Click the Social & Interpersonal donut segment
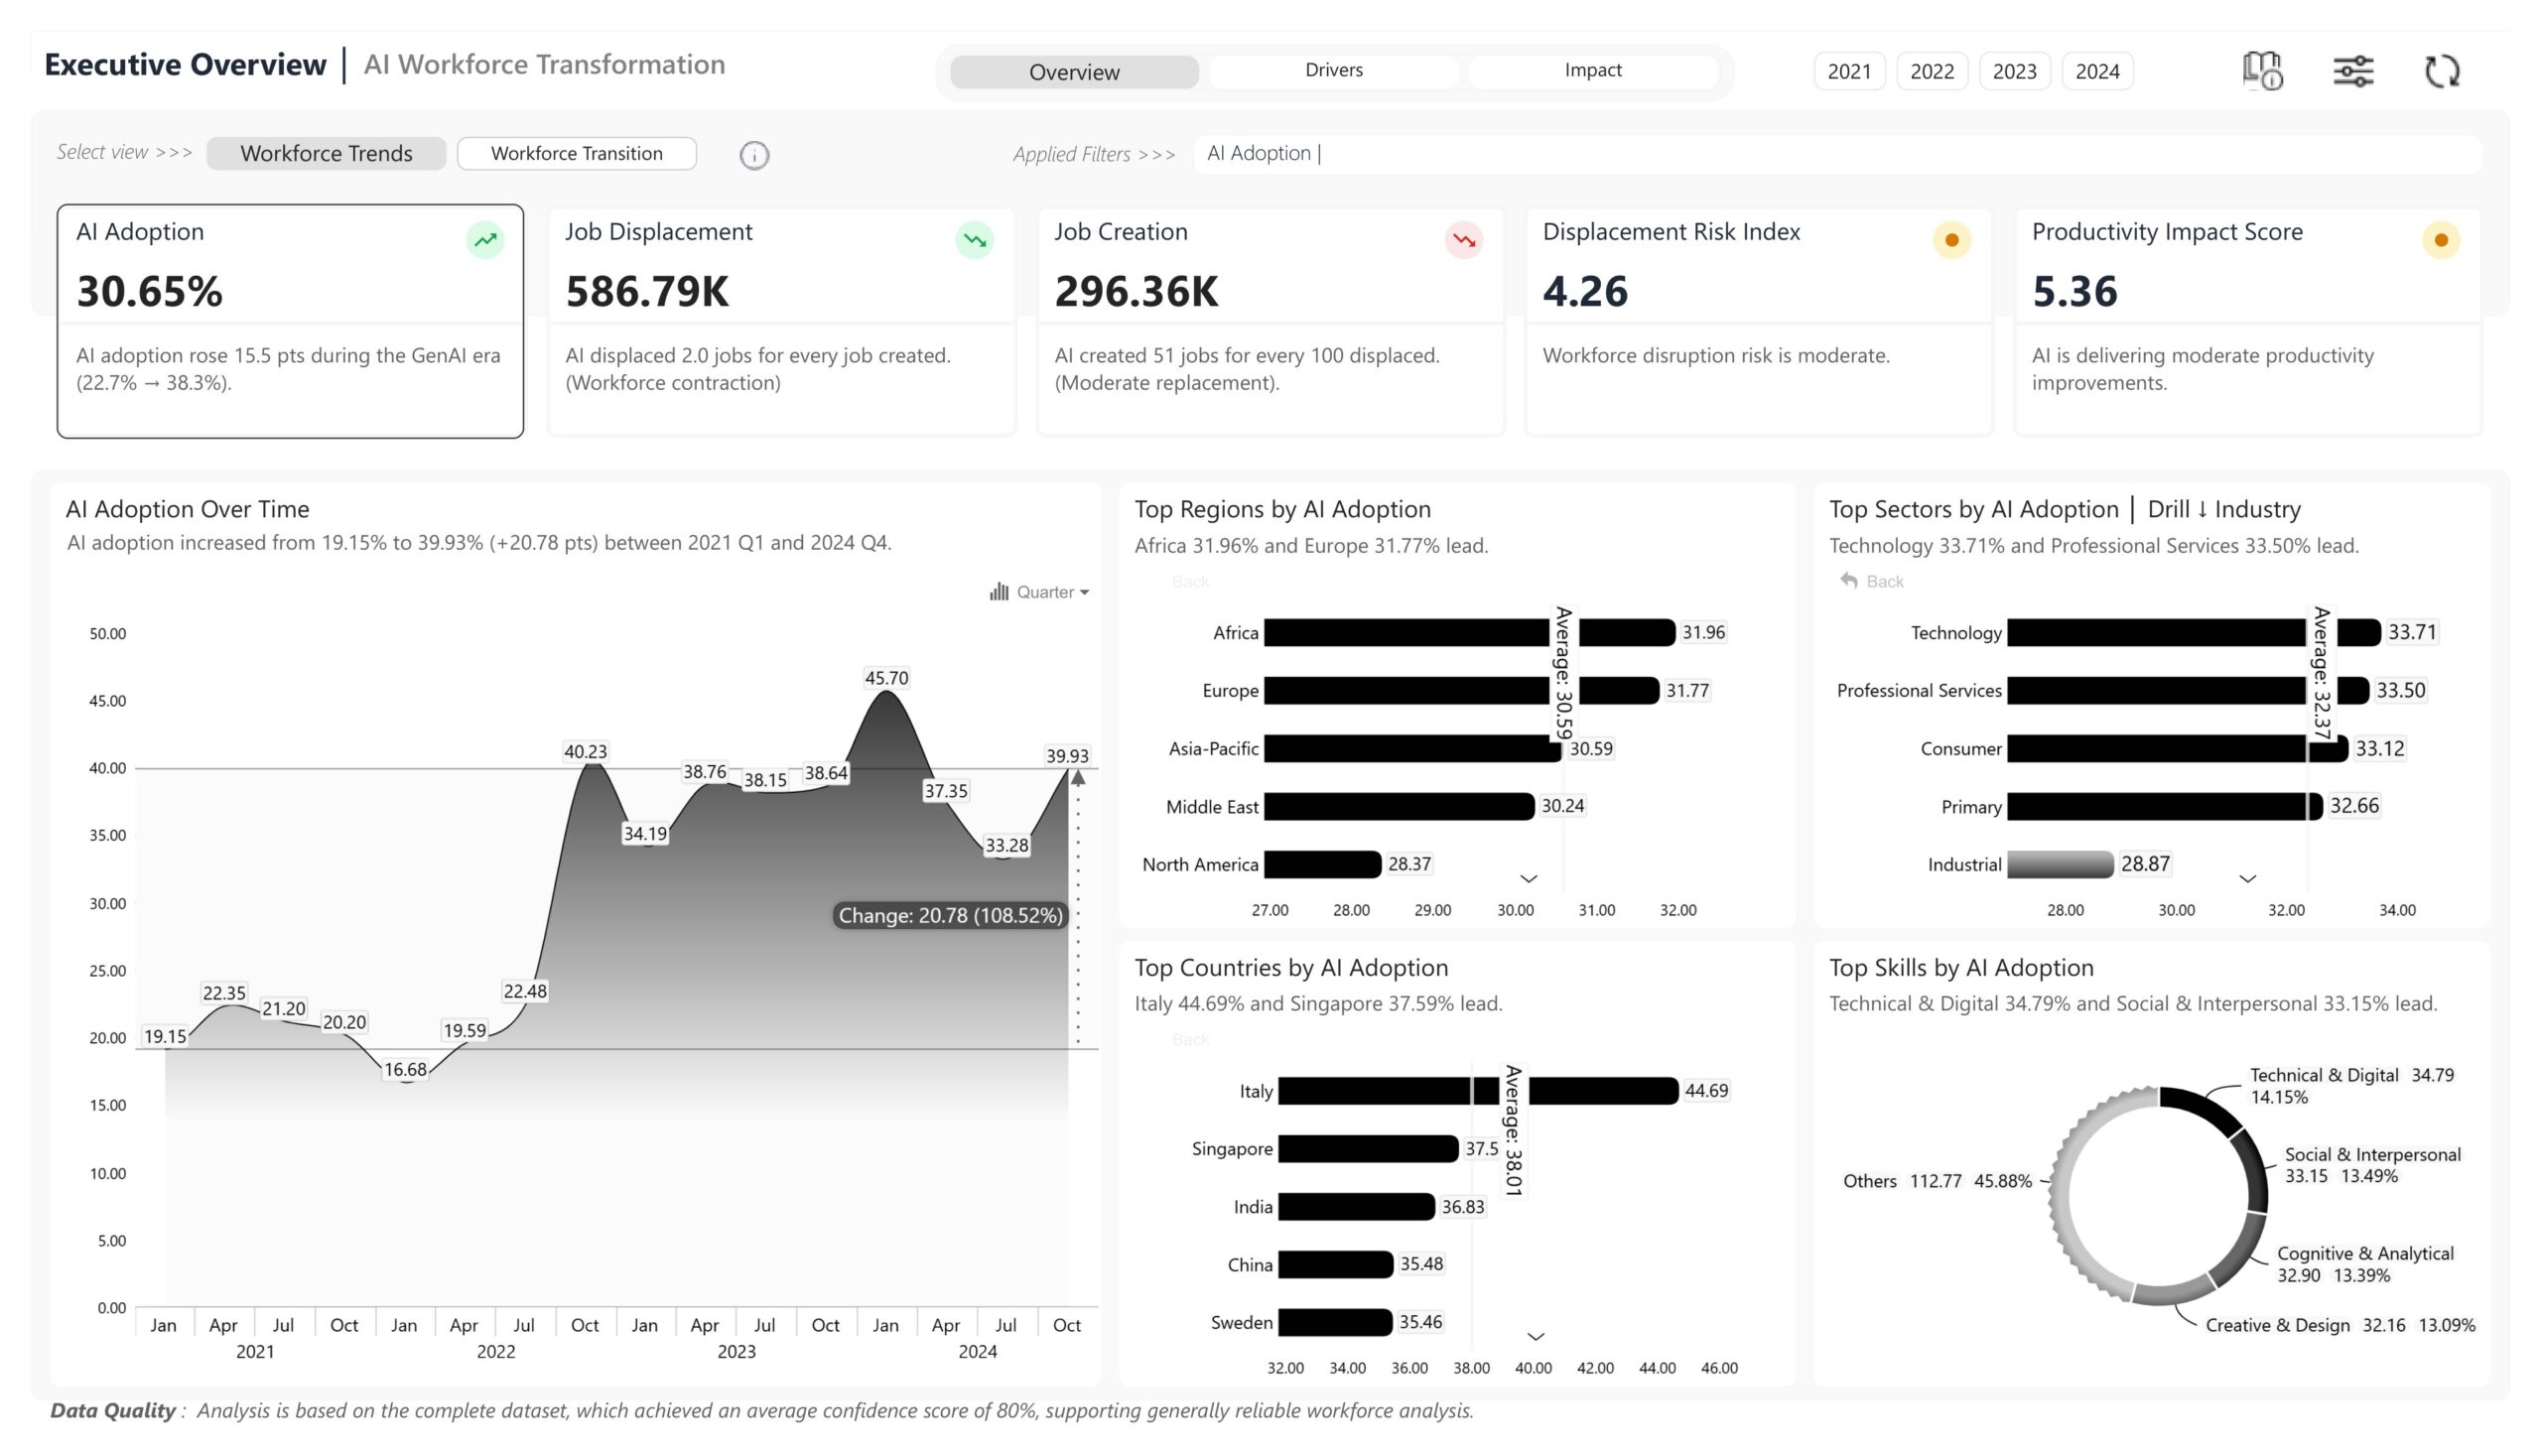 click(x=2255, y=1170)
